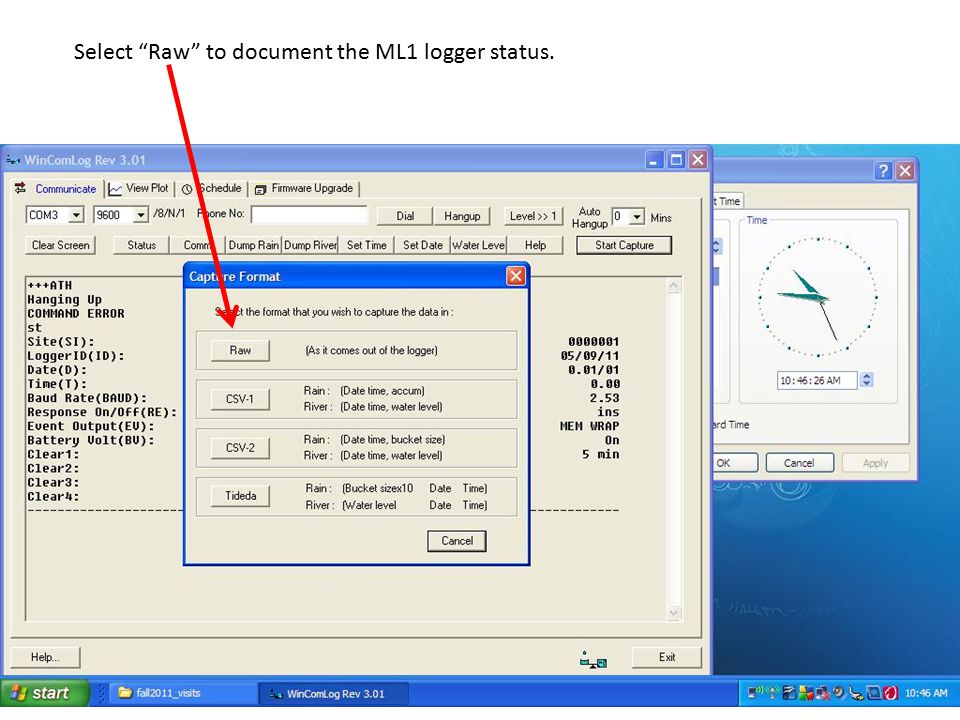Choose the Tideda capture format
Image resolution: width=960 pixels, height=720 pixels.
point(240,496)
